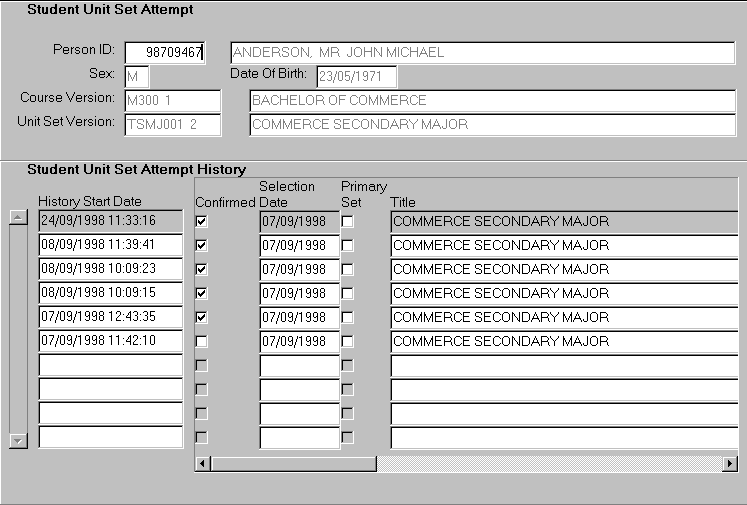Click the horizontal scrollbar right arrow
The width and height of the screenshot is (747, 505).
pos(729,464)
